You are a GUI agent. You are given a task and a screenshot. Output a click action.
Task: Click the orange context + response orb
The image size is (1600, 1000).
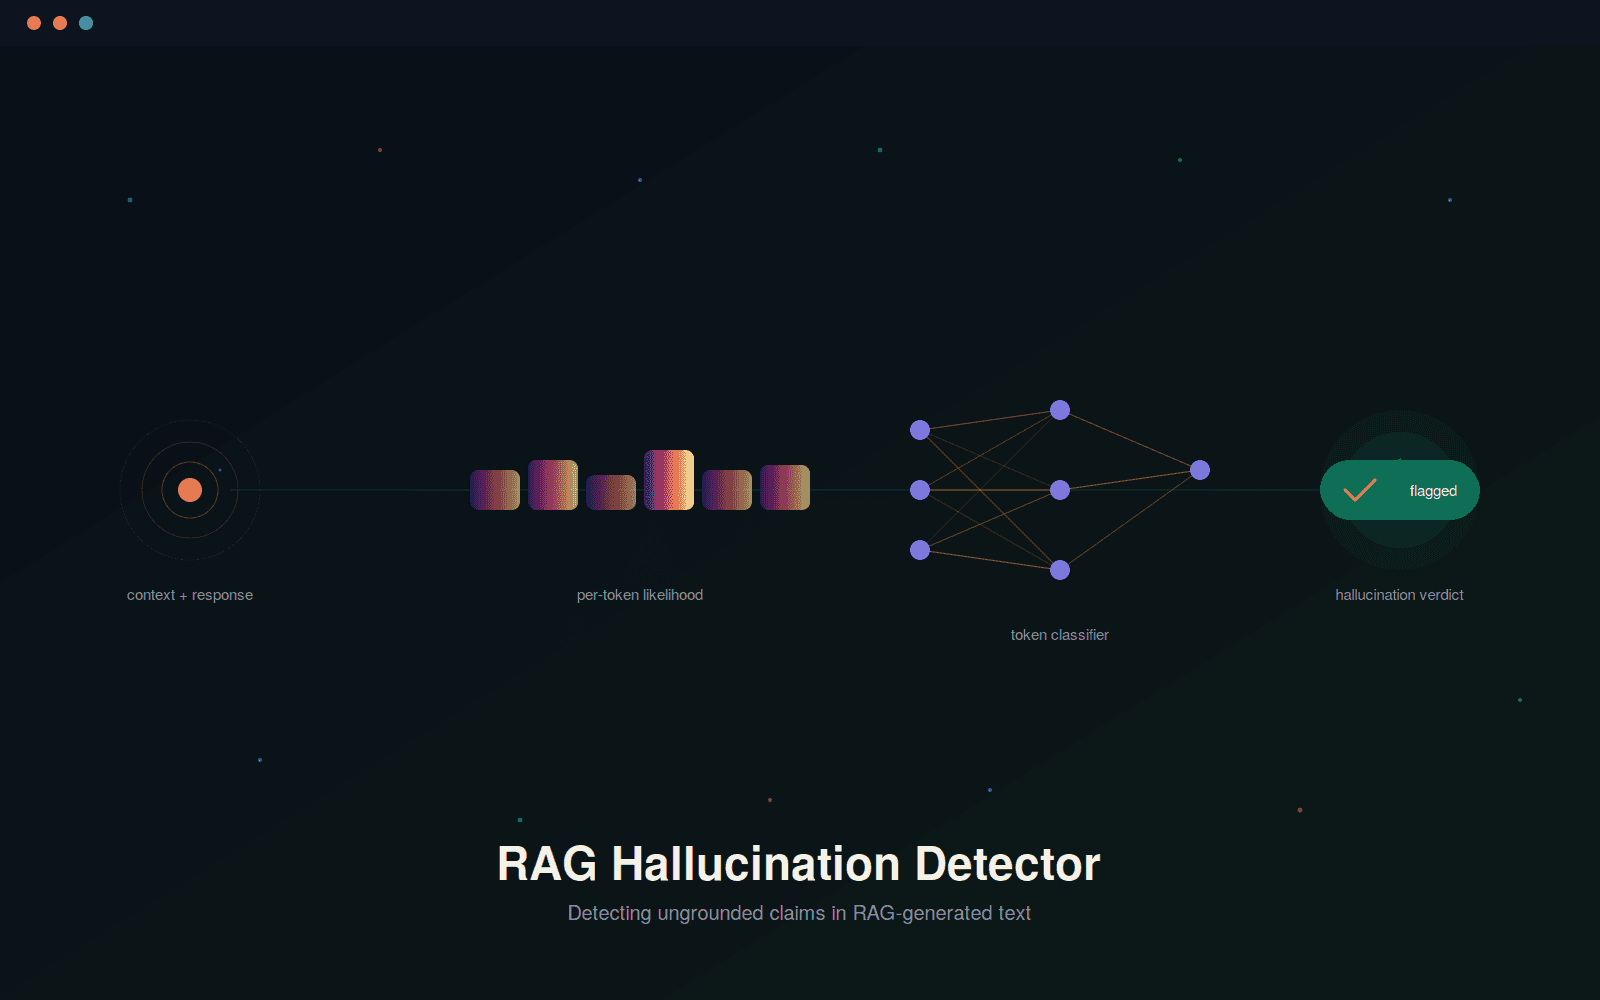190,490
